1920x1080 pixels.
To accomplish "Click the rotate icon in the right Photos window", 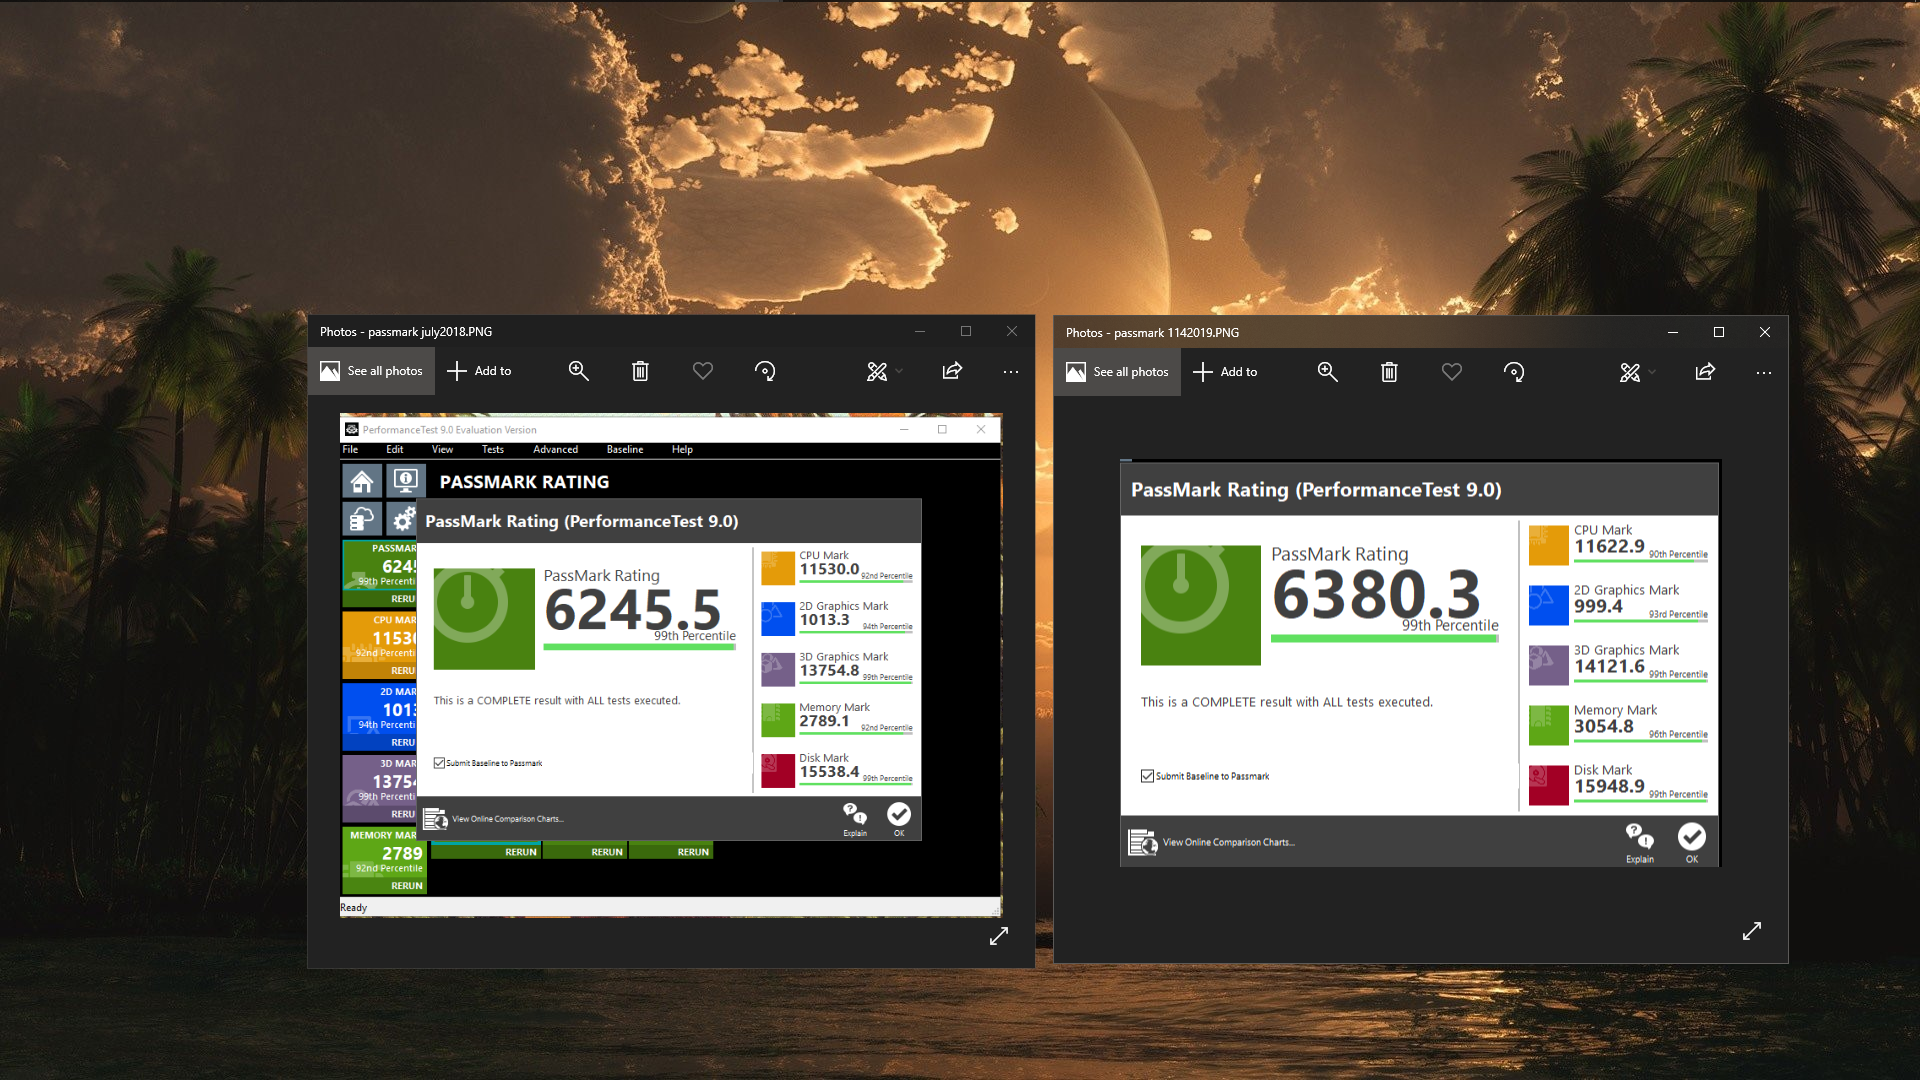I will [x=1514, y=372].
